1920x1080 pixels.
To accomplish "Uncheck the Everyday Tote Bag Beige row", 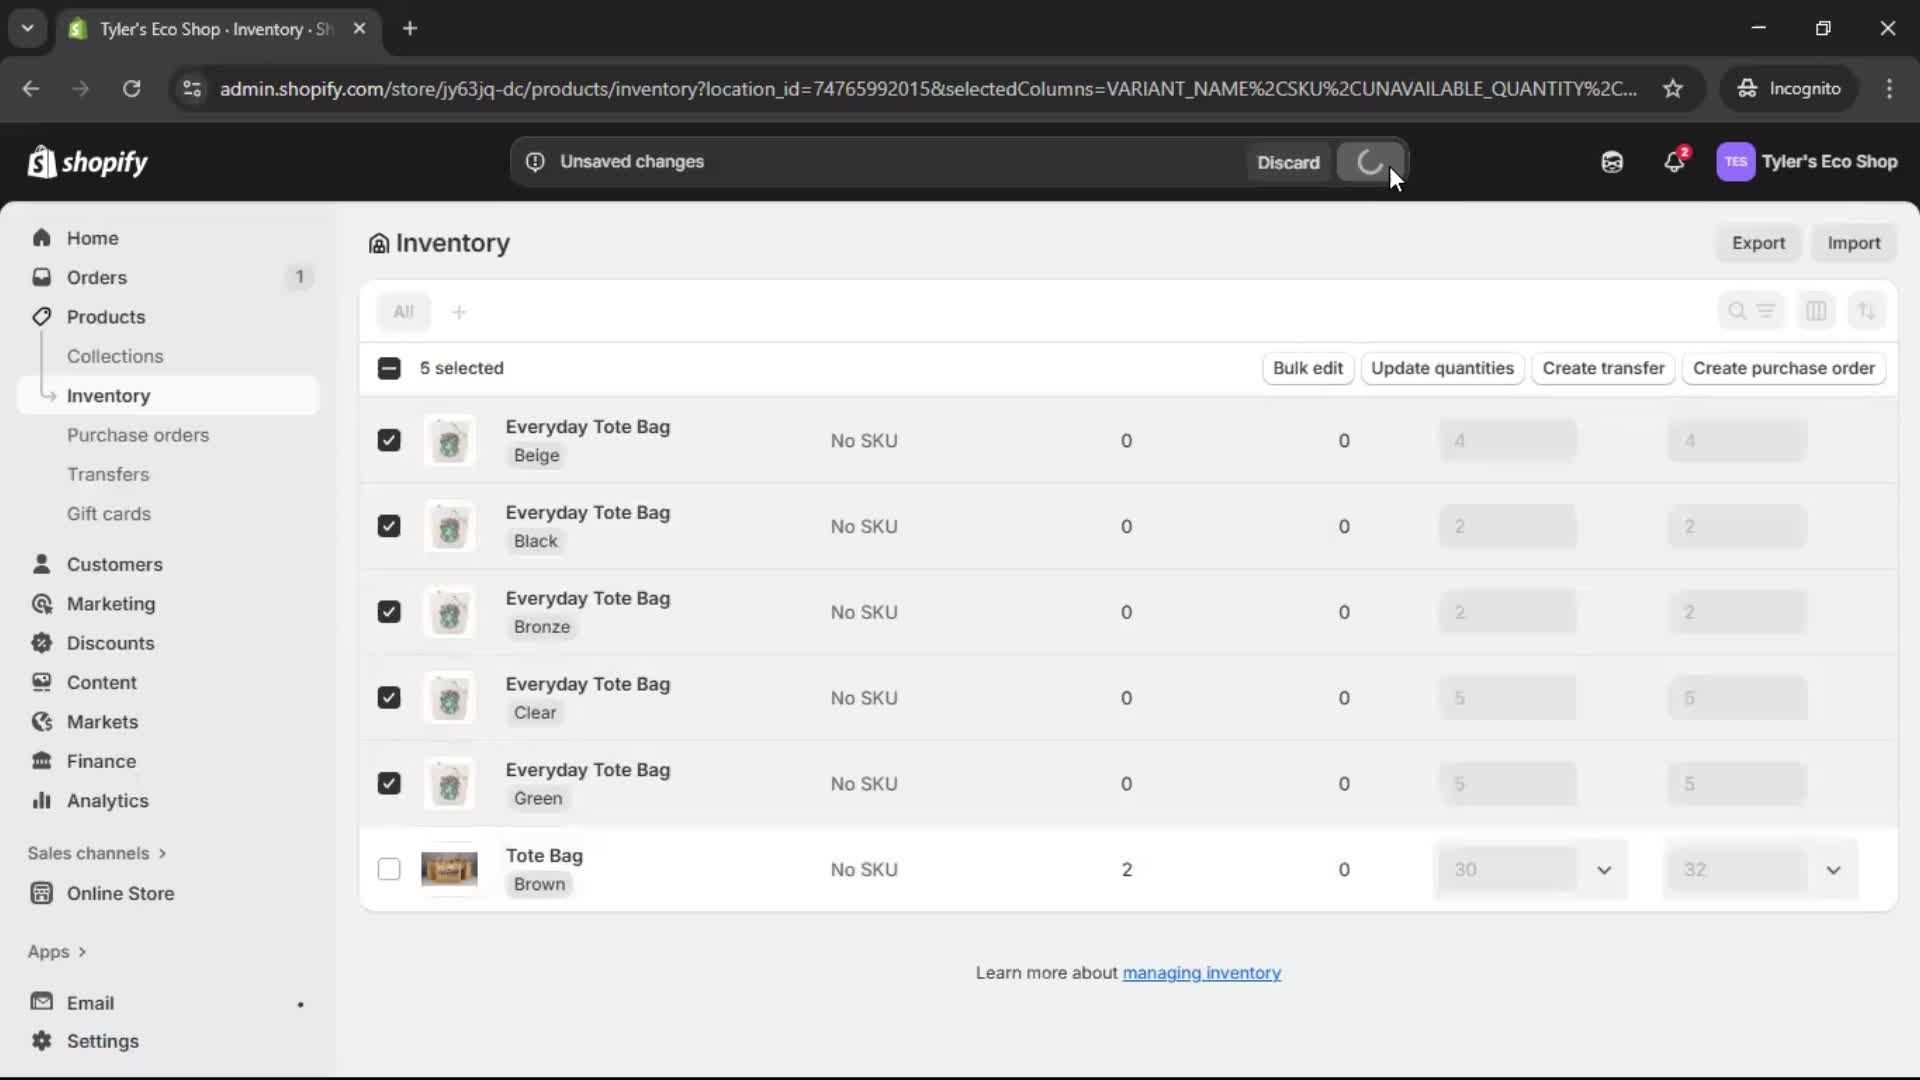I will point(389,440).
